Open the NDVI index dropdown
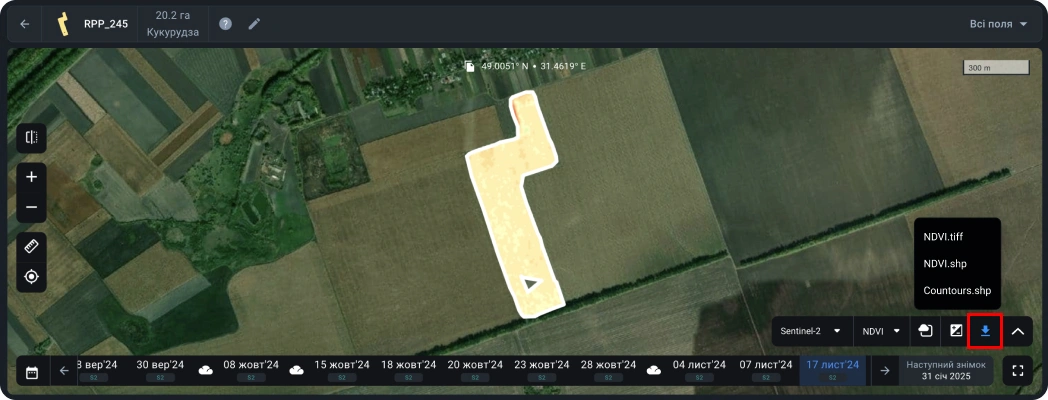The width and height of the screenshot is (1048, 400). [881, 331]
